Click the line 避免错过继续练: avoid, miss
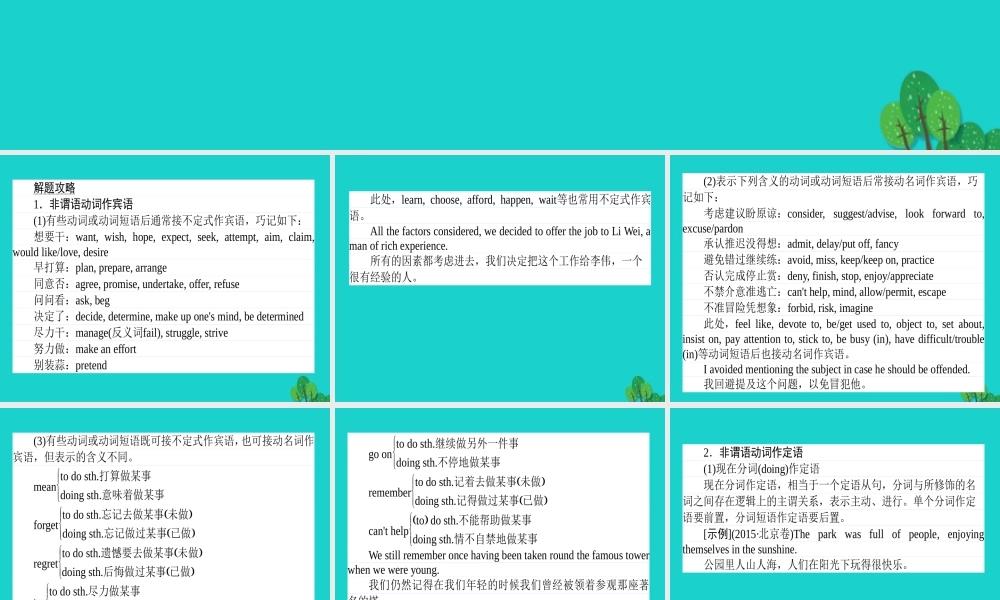Screen dimensions: 1000x600 pyautogui.click(x=819, y=260)
